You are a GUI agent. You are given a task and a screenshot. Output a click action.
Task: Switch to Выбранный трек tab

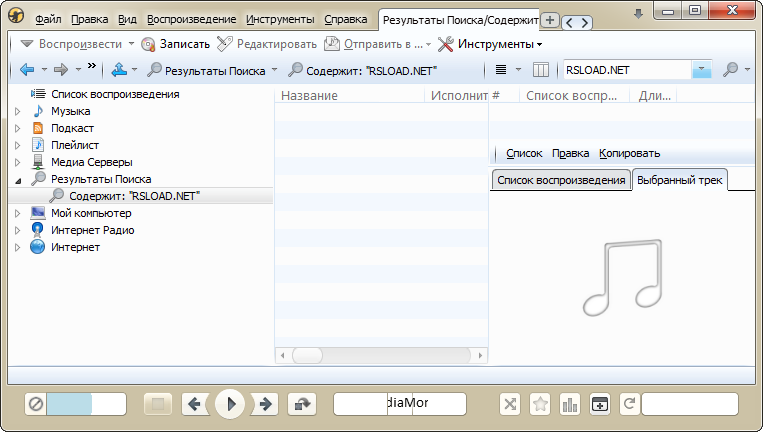tap(679, 180)
